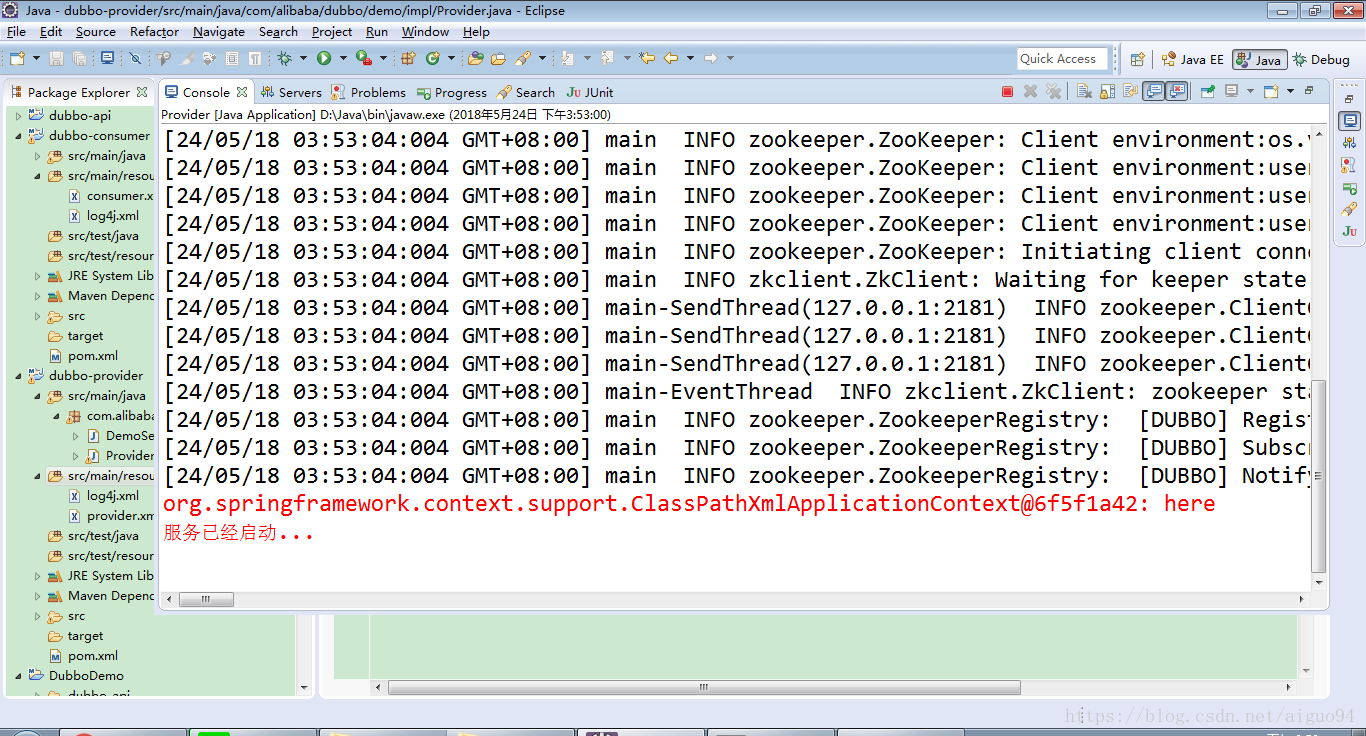Select the Java perspective button
Screen dimensions: 1366x736
click(x=1259, y=60)
